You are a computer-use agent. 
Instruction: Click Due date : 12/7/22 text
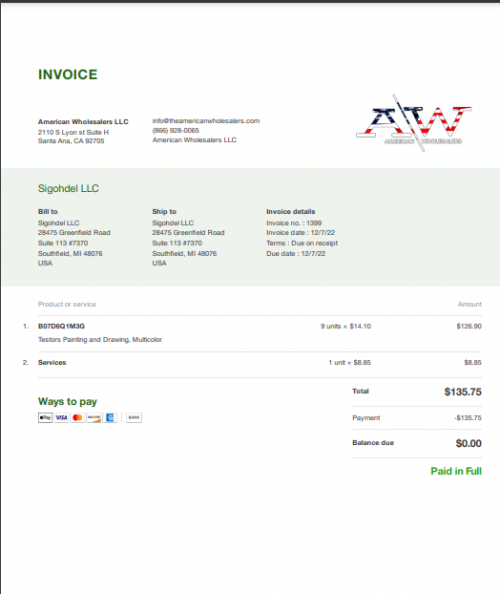click(296, 253)
